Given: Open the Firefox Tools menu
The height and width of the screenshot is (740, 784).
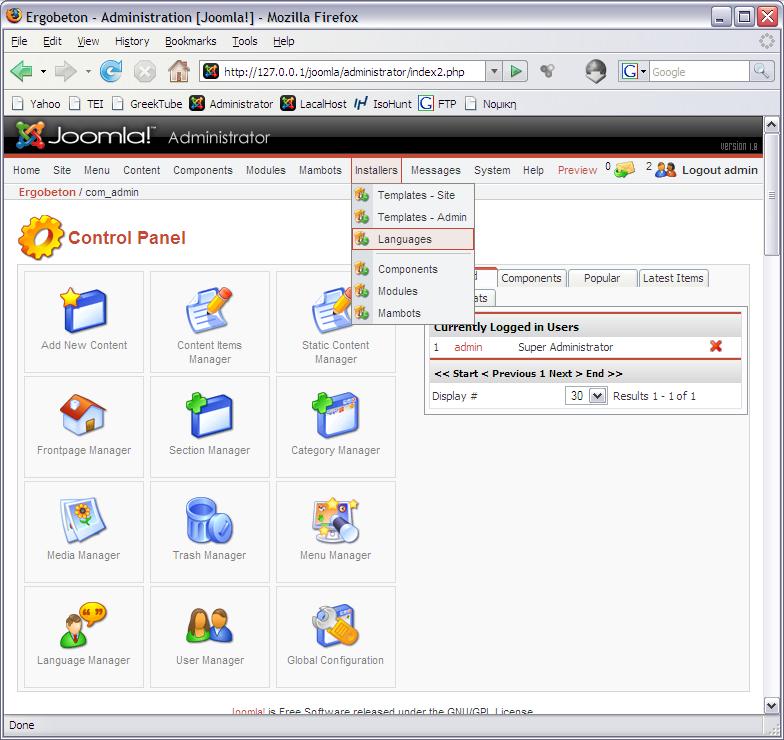Looking at the screenshot, I should [244, 41].
